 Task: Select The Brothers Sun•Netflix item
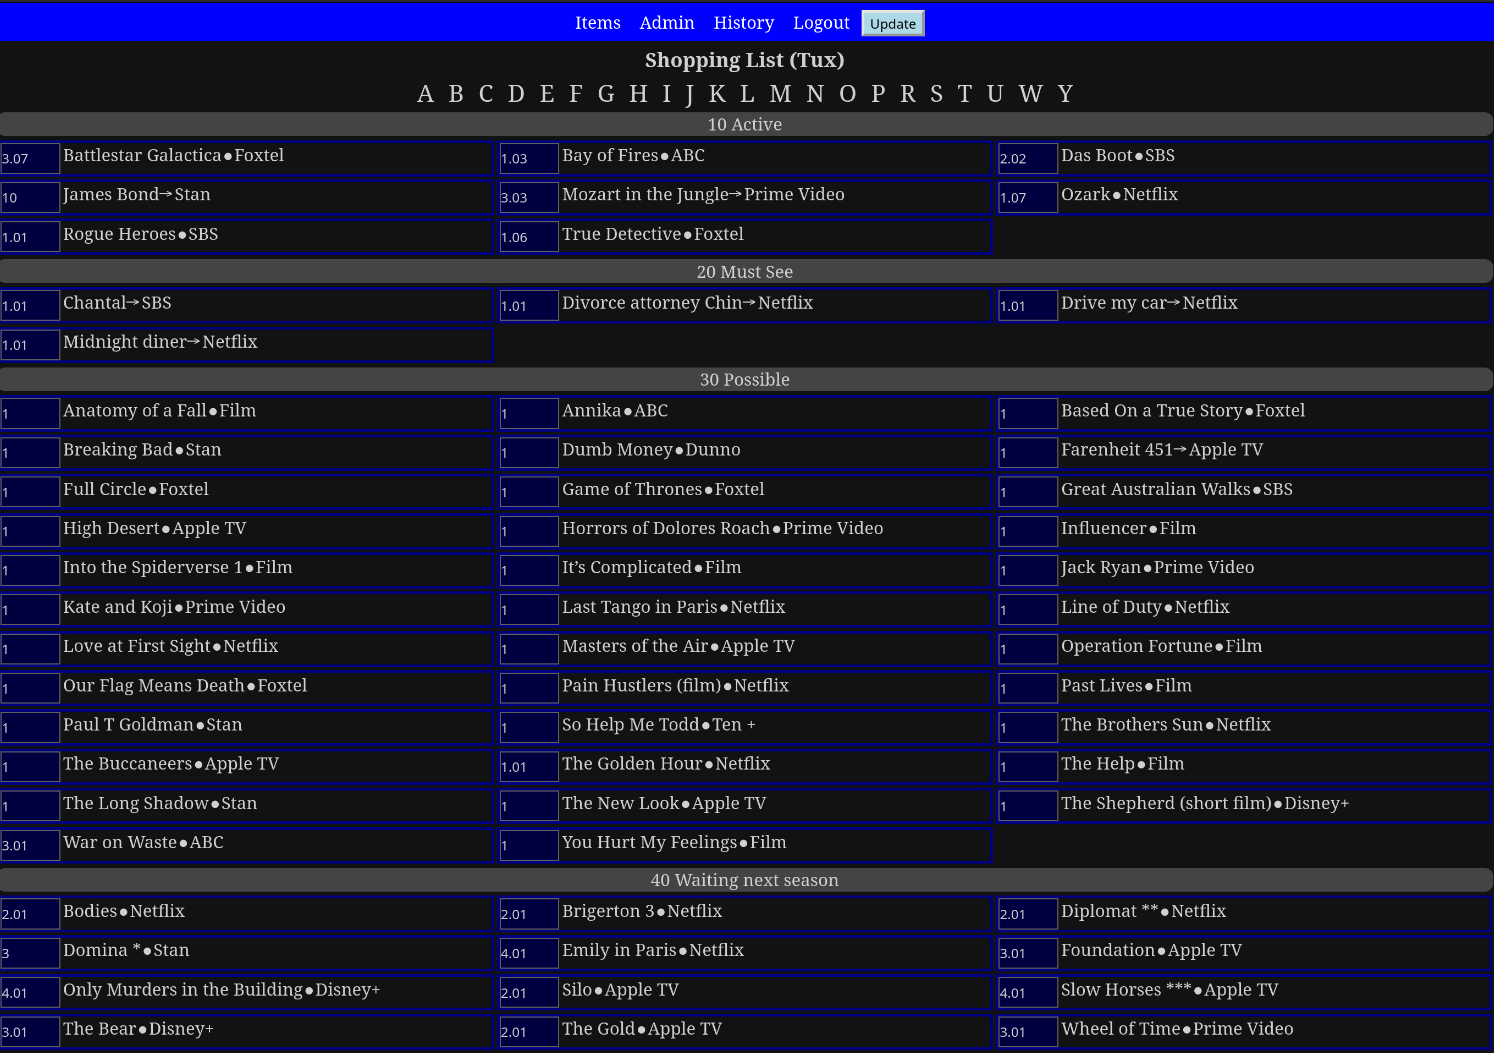click(x=1166, y=725)
